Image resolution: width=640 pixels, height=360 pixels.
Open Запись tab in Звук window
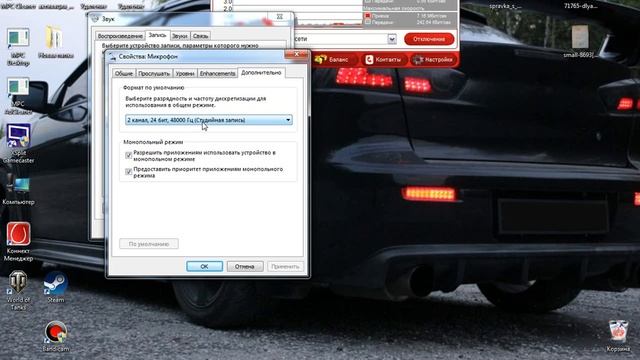(157, 35)
